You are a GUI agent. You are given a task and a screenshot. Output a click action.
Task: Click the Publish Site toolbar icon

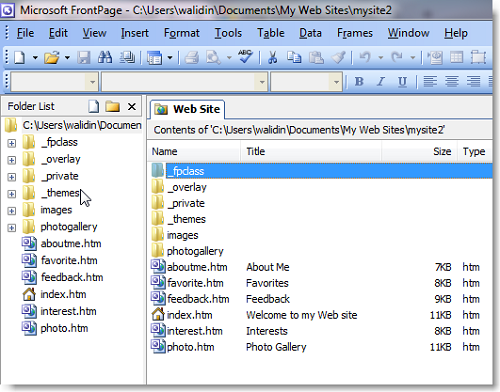127,58
